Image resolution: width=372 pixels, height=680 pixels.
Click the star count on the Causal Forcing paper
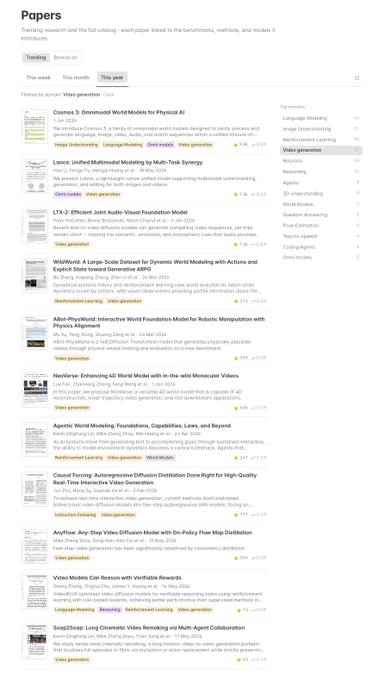click(241, 515)
